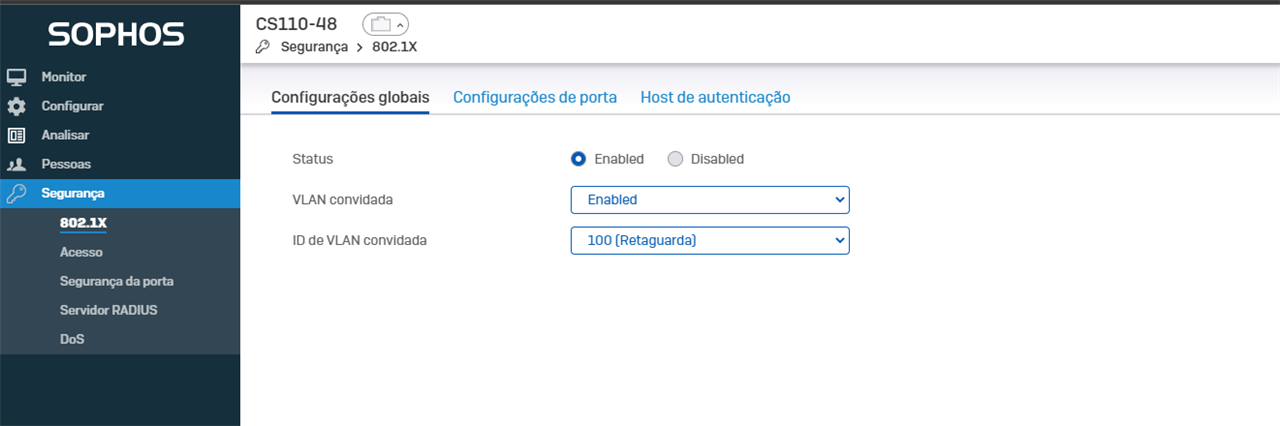Switch to Configurações de porta tab

535,97
